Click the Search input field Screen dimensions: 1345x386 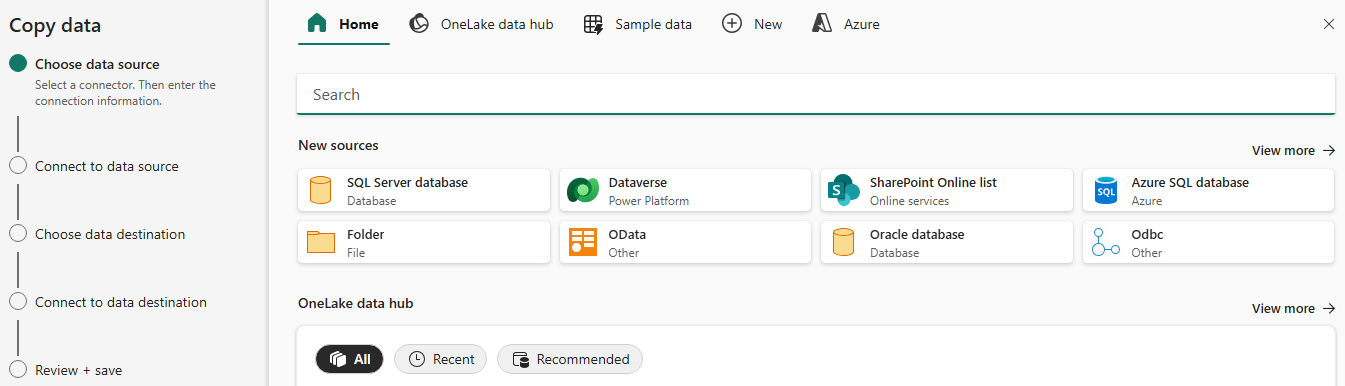coord(816,94)
